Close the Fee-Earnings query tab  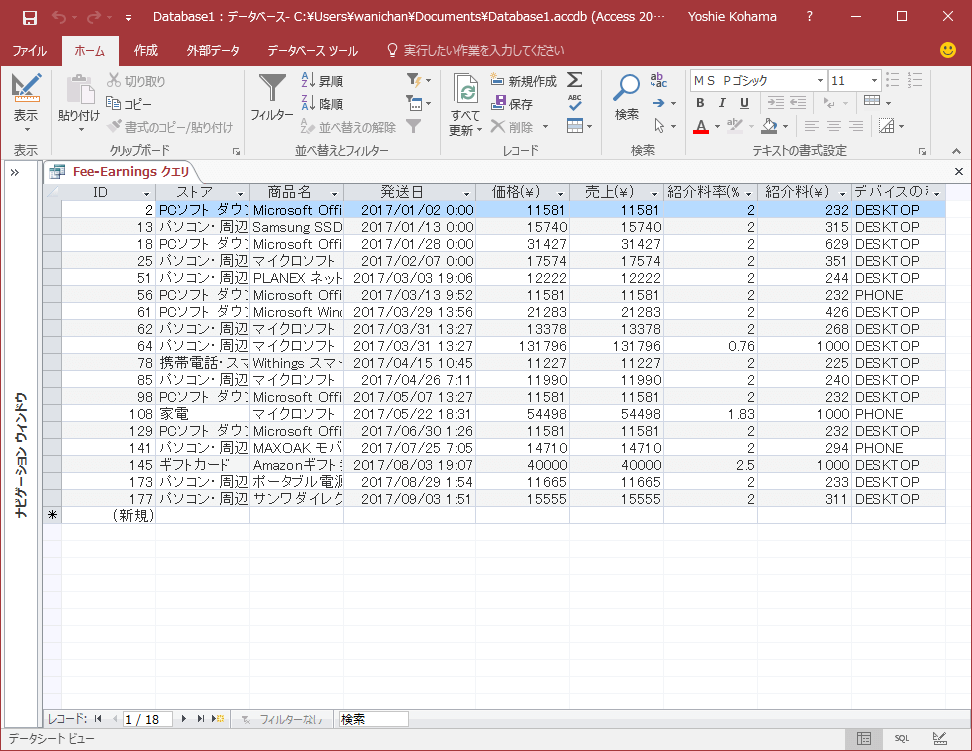[x=958, y=172]
